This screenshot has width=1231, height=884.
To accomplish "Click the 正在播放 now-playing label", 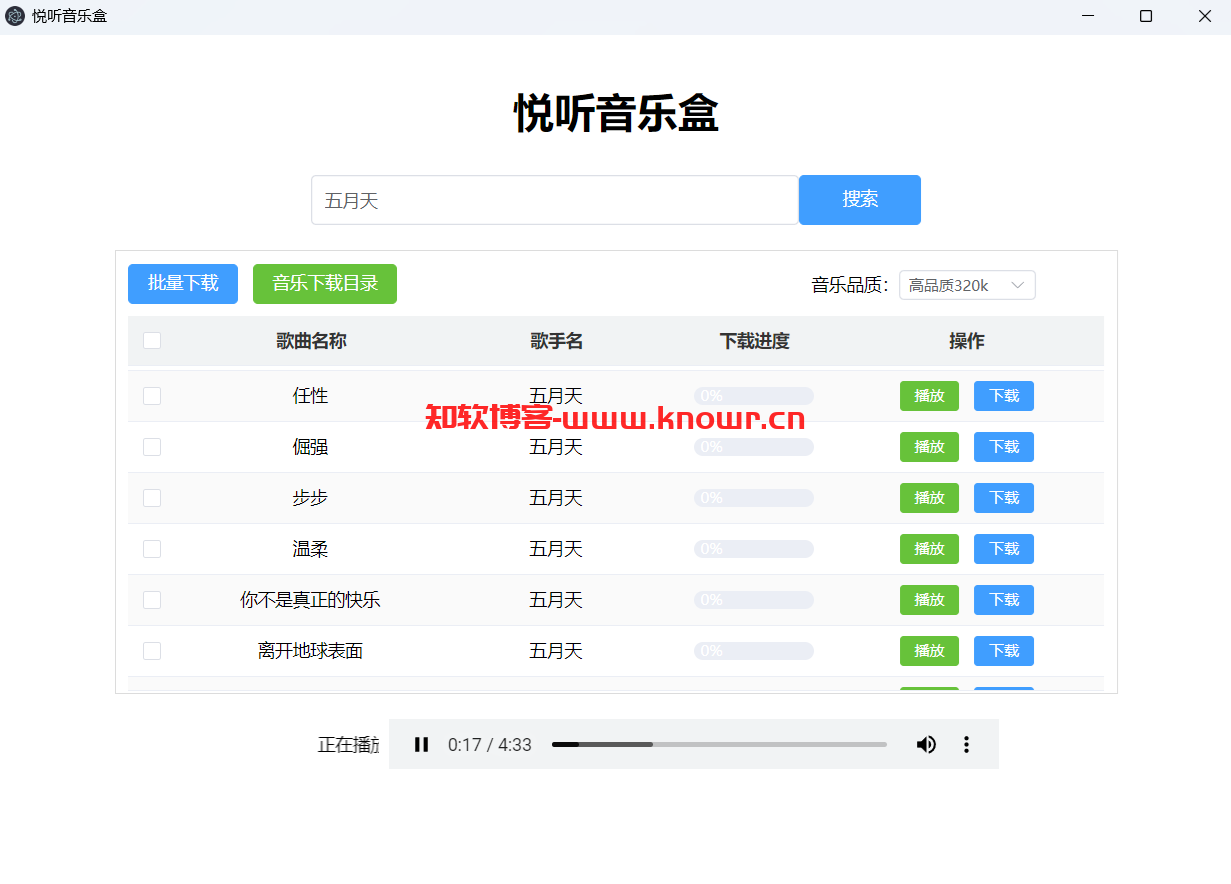I will pyautogui.click(x=349, y=745).
